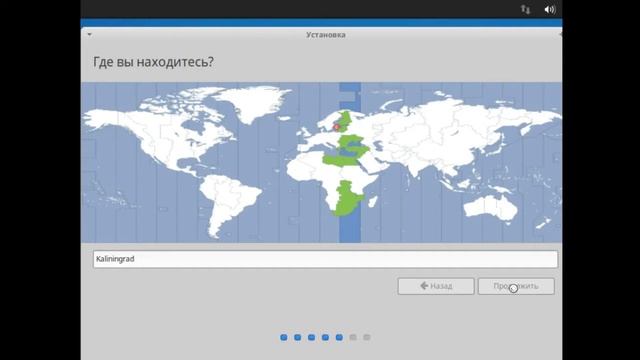Click the Назад back button
Image resolution: width=640 pixels, height=360 pixels.
[436, 286]
